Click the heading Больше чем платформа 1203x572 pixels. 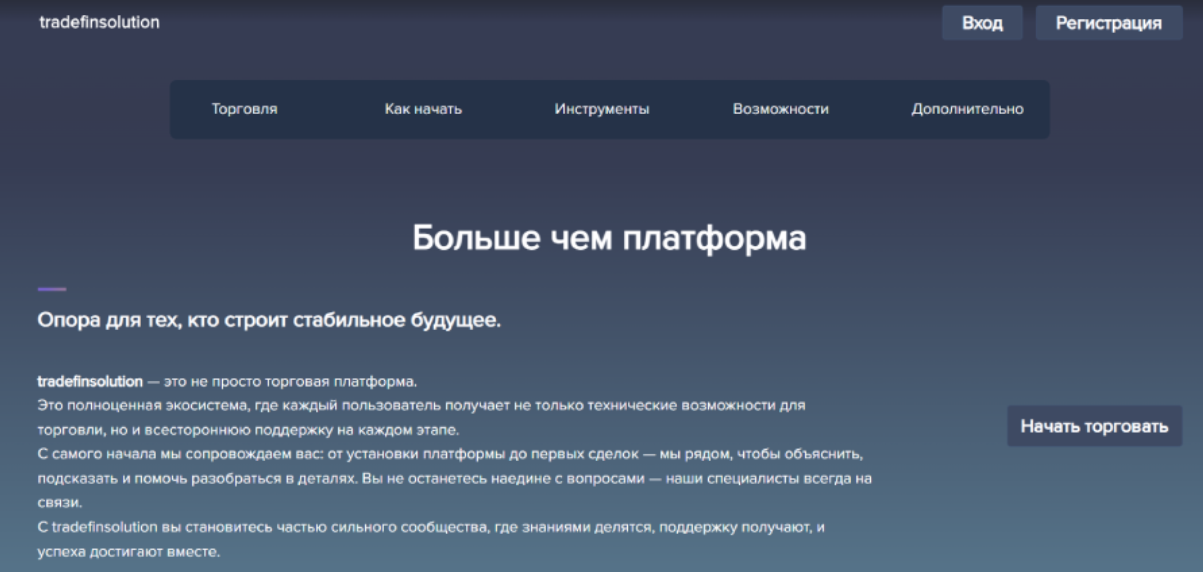(609, 239)
